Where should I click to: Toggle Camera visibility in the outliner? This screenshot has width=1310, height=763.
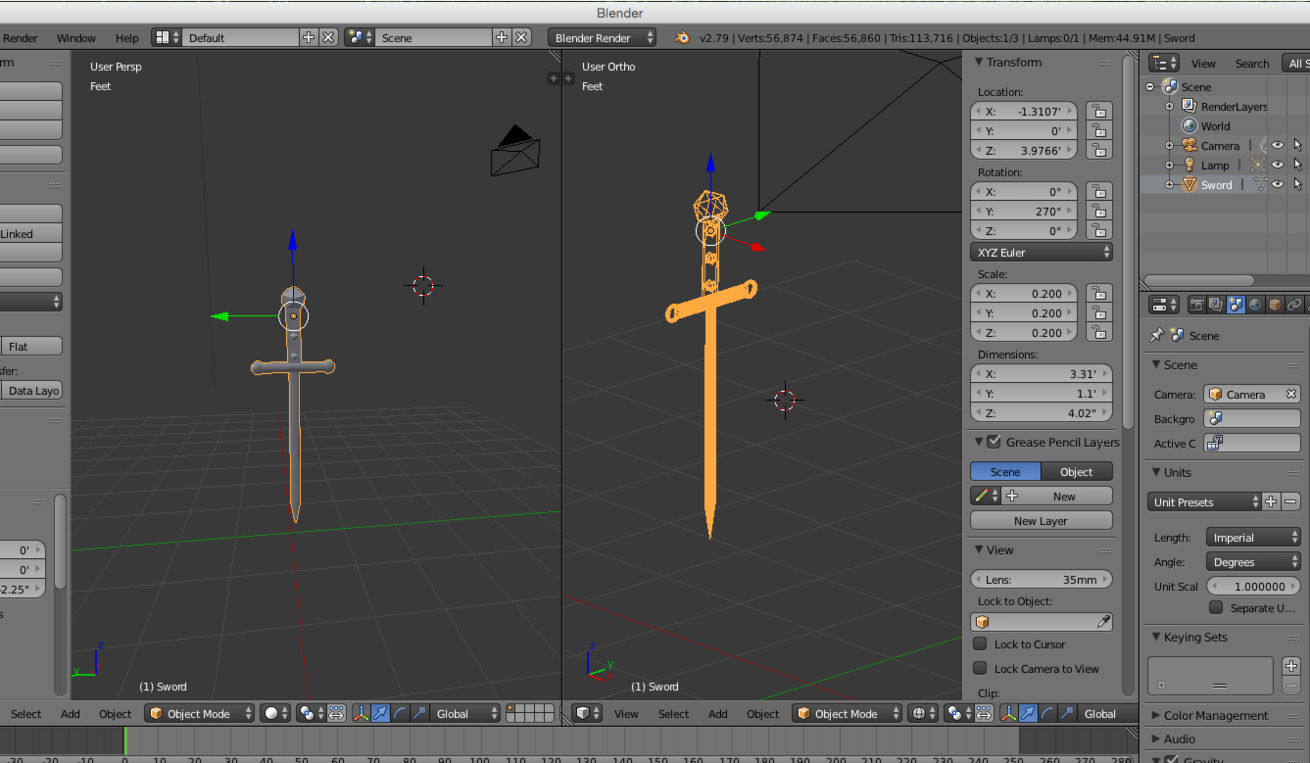(x=1280, y=146)
